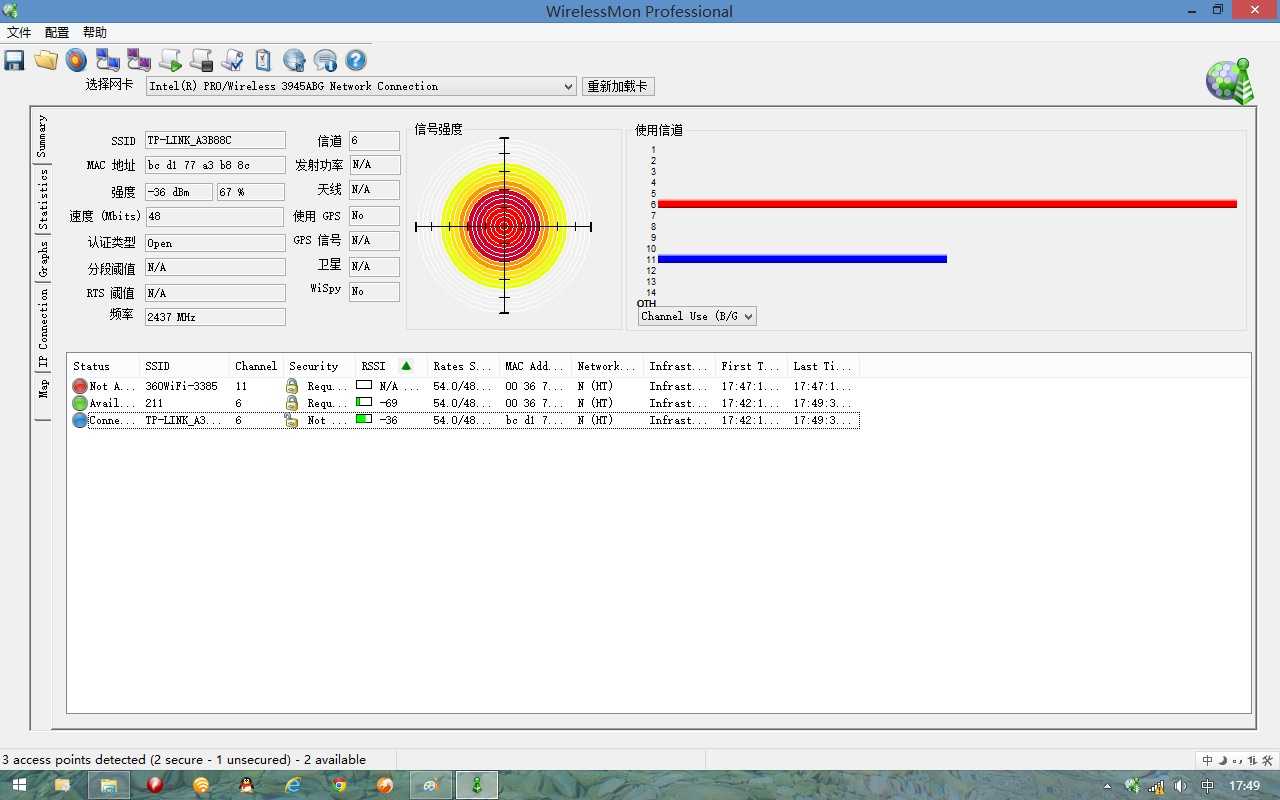The image size is (1280, 800).
Task: Click the strength field showing -36 dBm
Action: click(179, 192)
